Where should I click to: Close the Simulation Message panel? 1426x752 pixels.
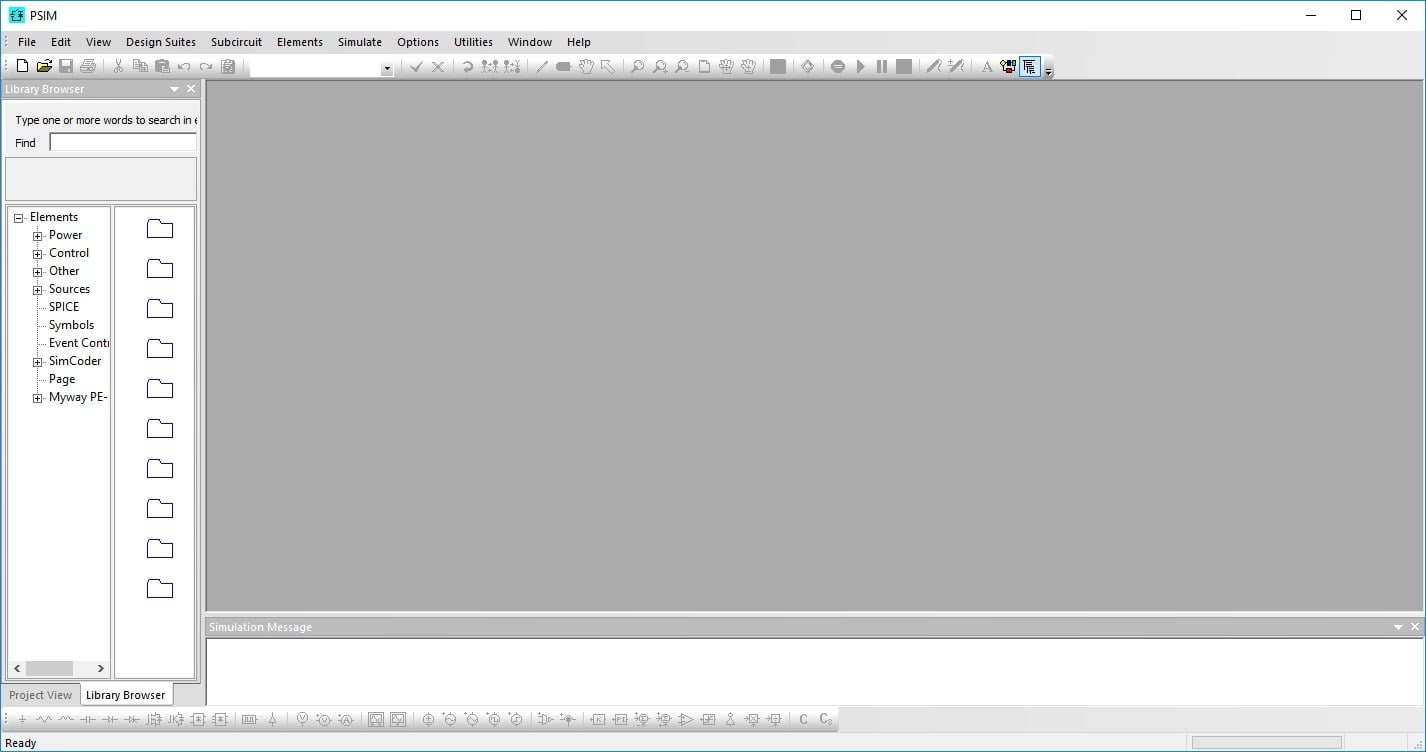pyautogui.click(x=1415, y=627)
